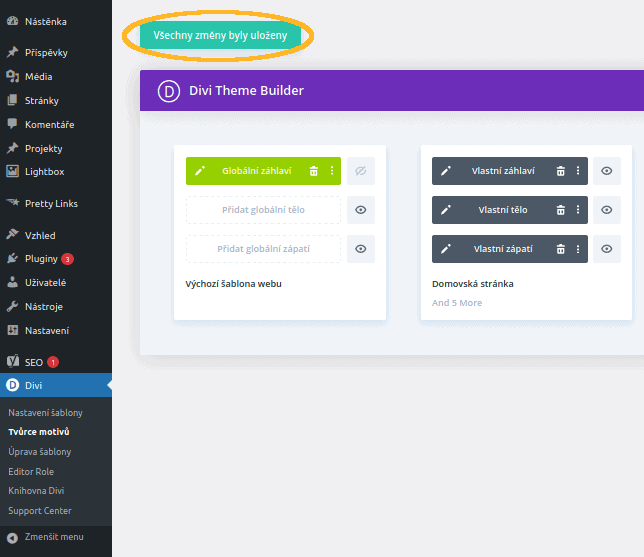Viewport: 644px width, 557px height.
Task: Click the Stránky pages icon
Action: click(x=13, y=100)
